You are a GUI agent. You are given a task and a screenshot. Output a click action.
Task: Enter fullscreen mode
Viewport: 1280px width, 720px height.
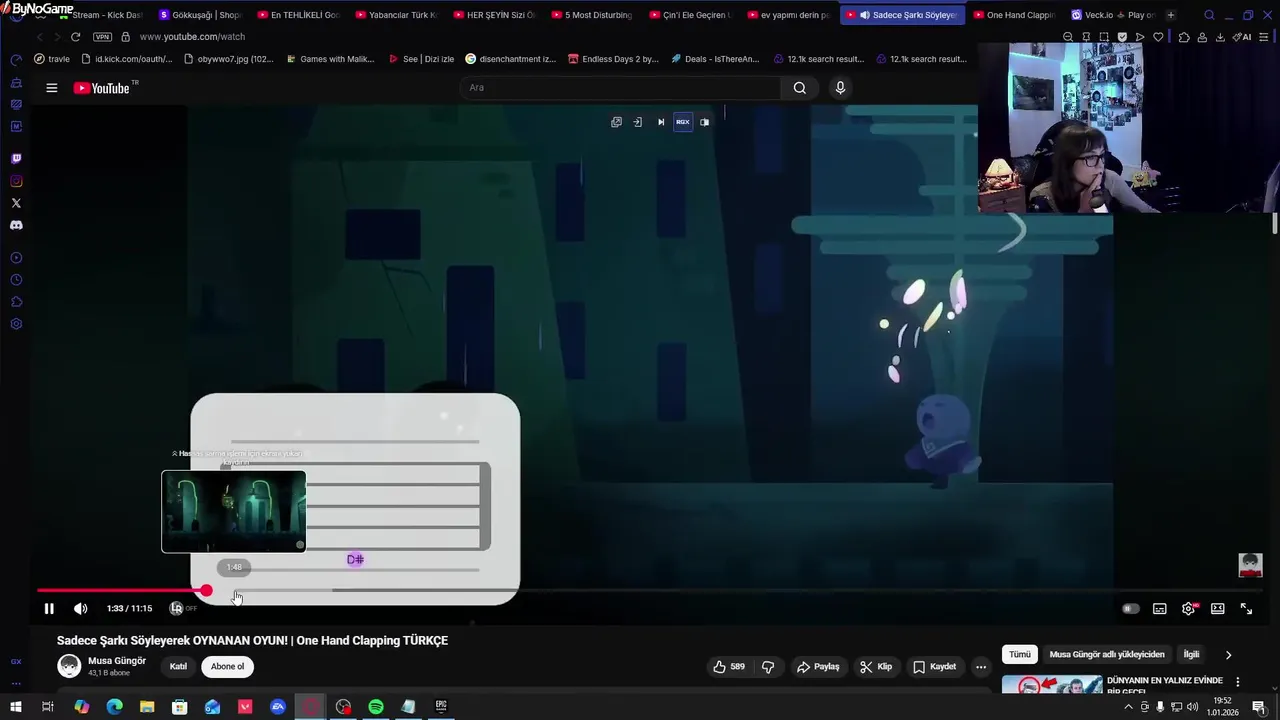(x=1247, y=608)
